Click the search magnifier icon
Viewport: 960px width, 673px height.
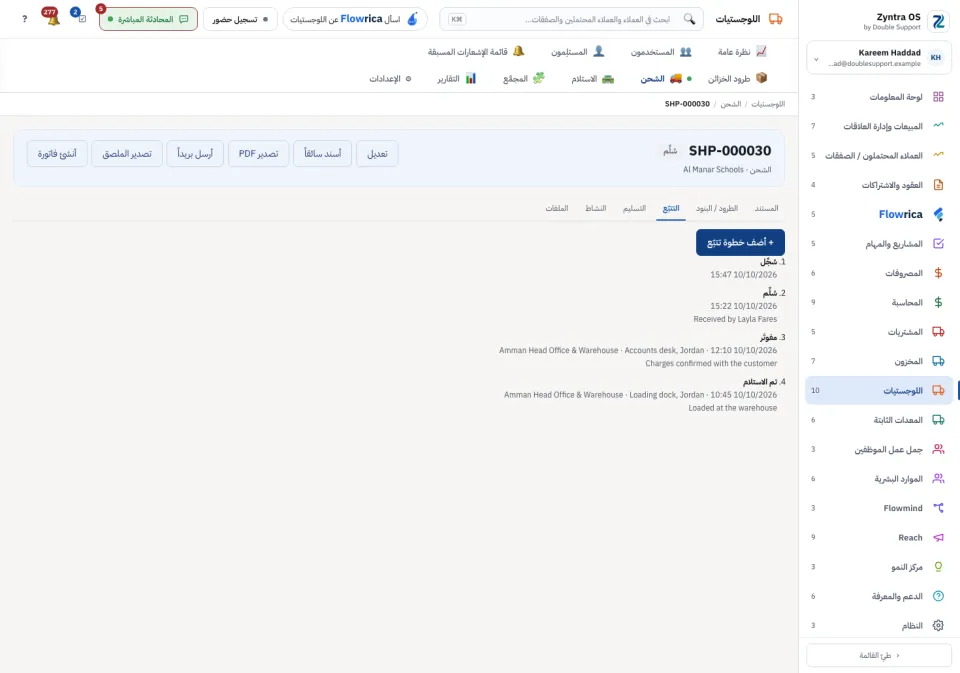(689, 19)
